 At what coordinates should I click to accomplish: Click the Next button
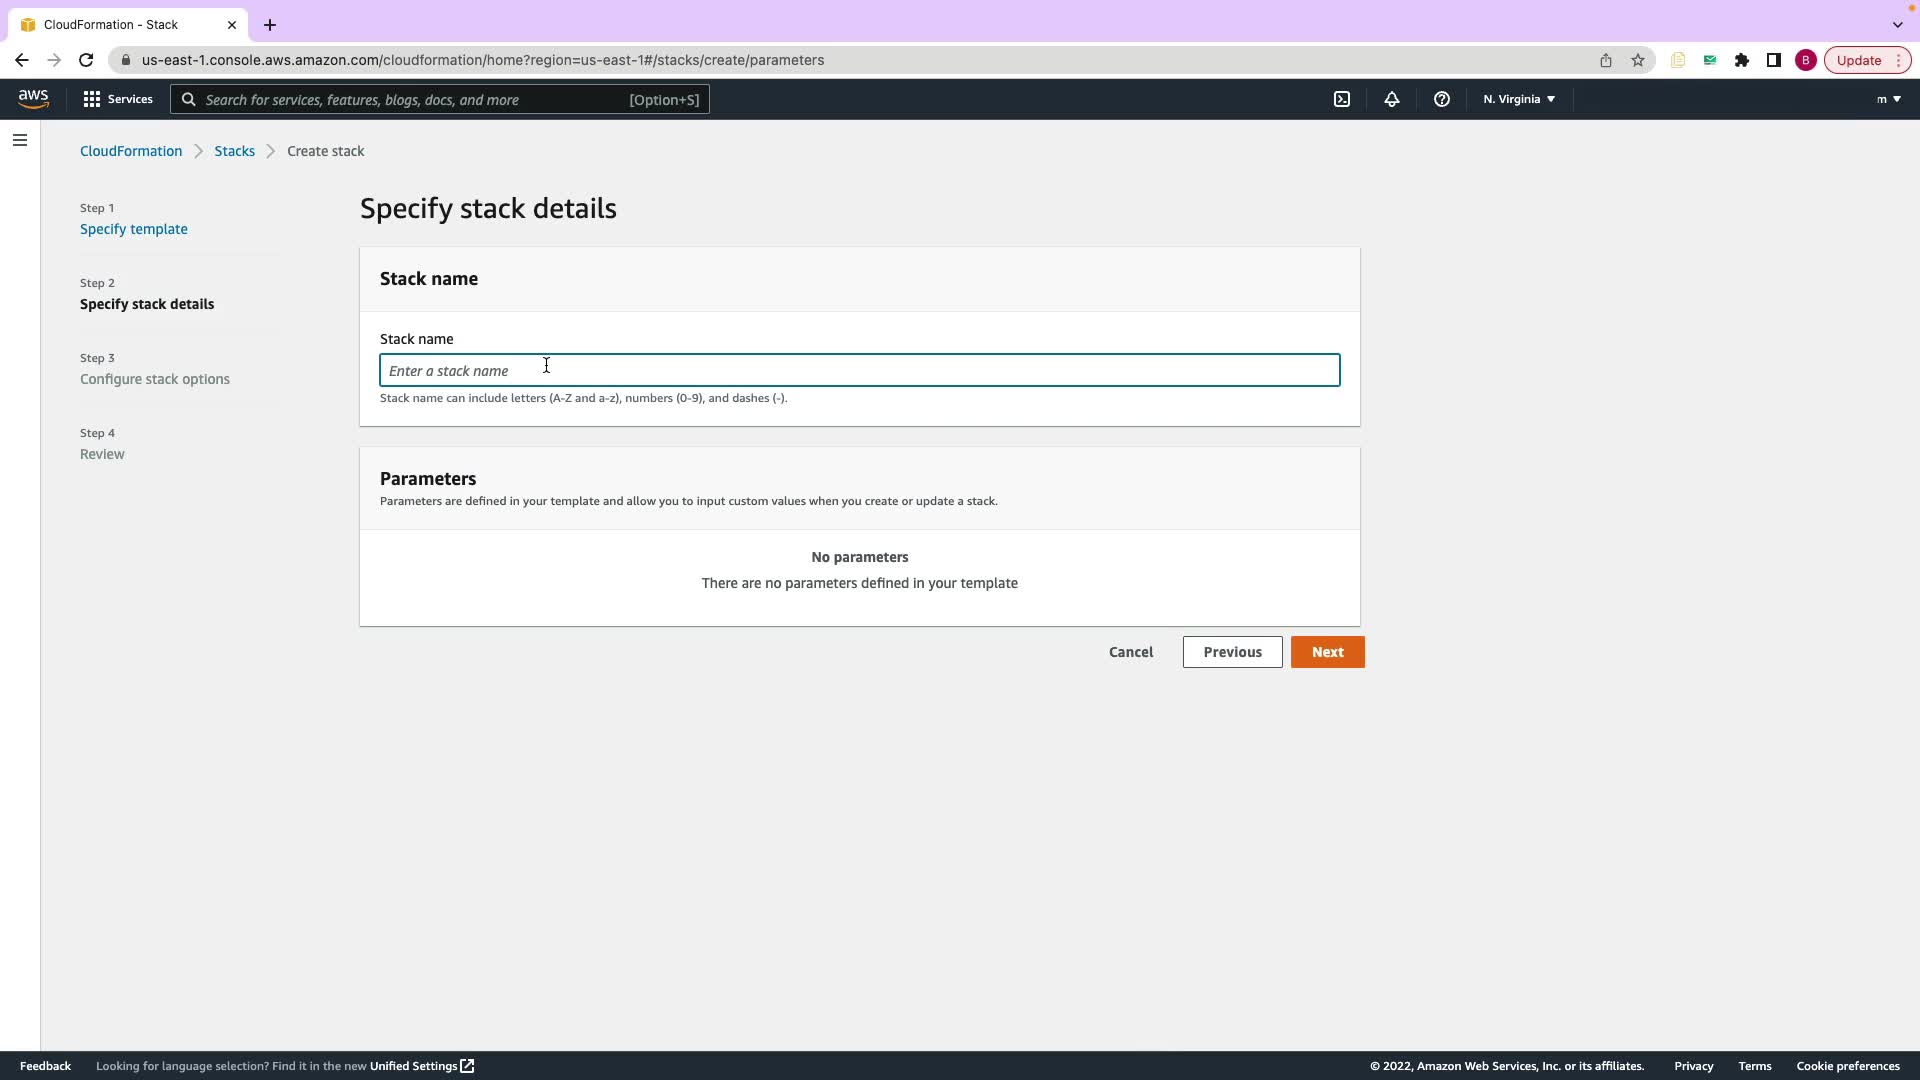coord(1327,652)
